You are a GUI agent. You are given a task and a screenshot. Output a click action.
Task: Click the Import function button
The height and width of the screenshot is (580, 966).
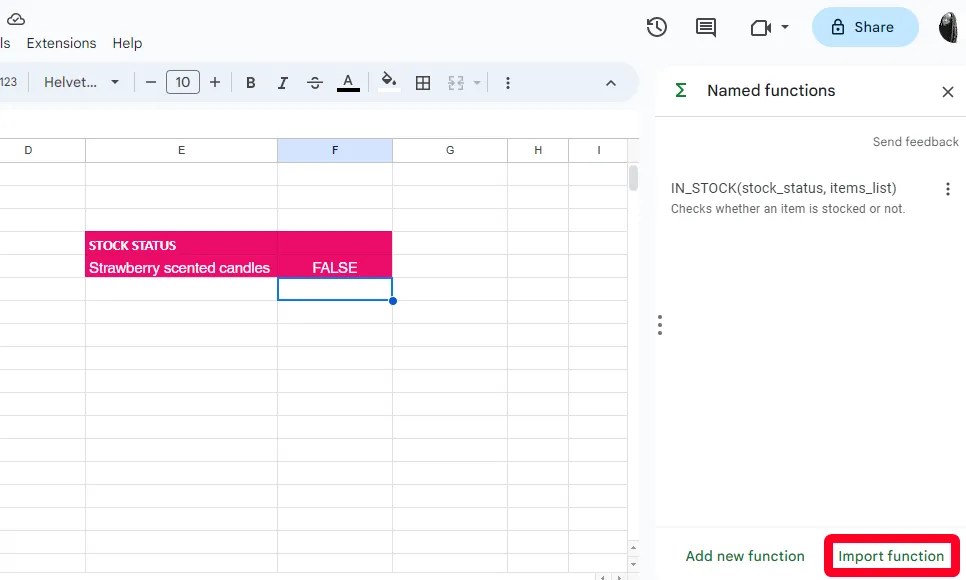(891, 555)
